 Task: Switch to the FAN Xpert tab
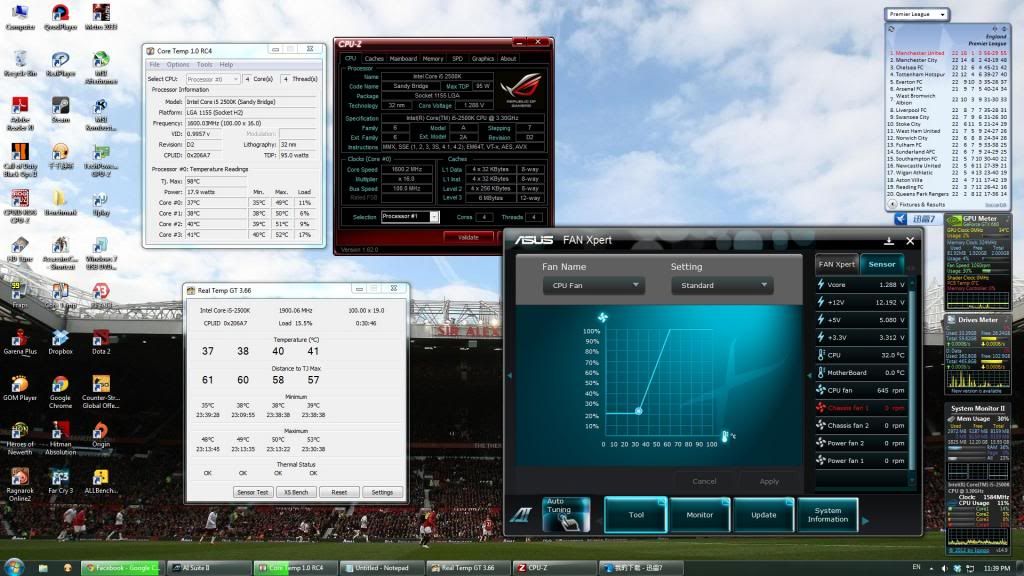coord(837,264)
